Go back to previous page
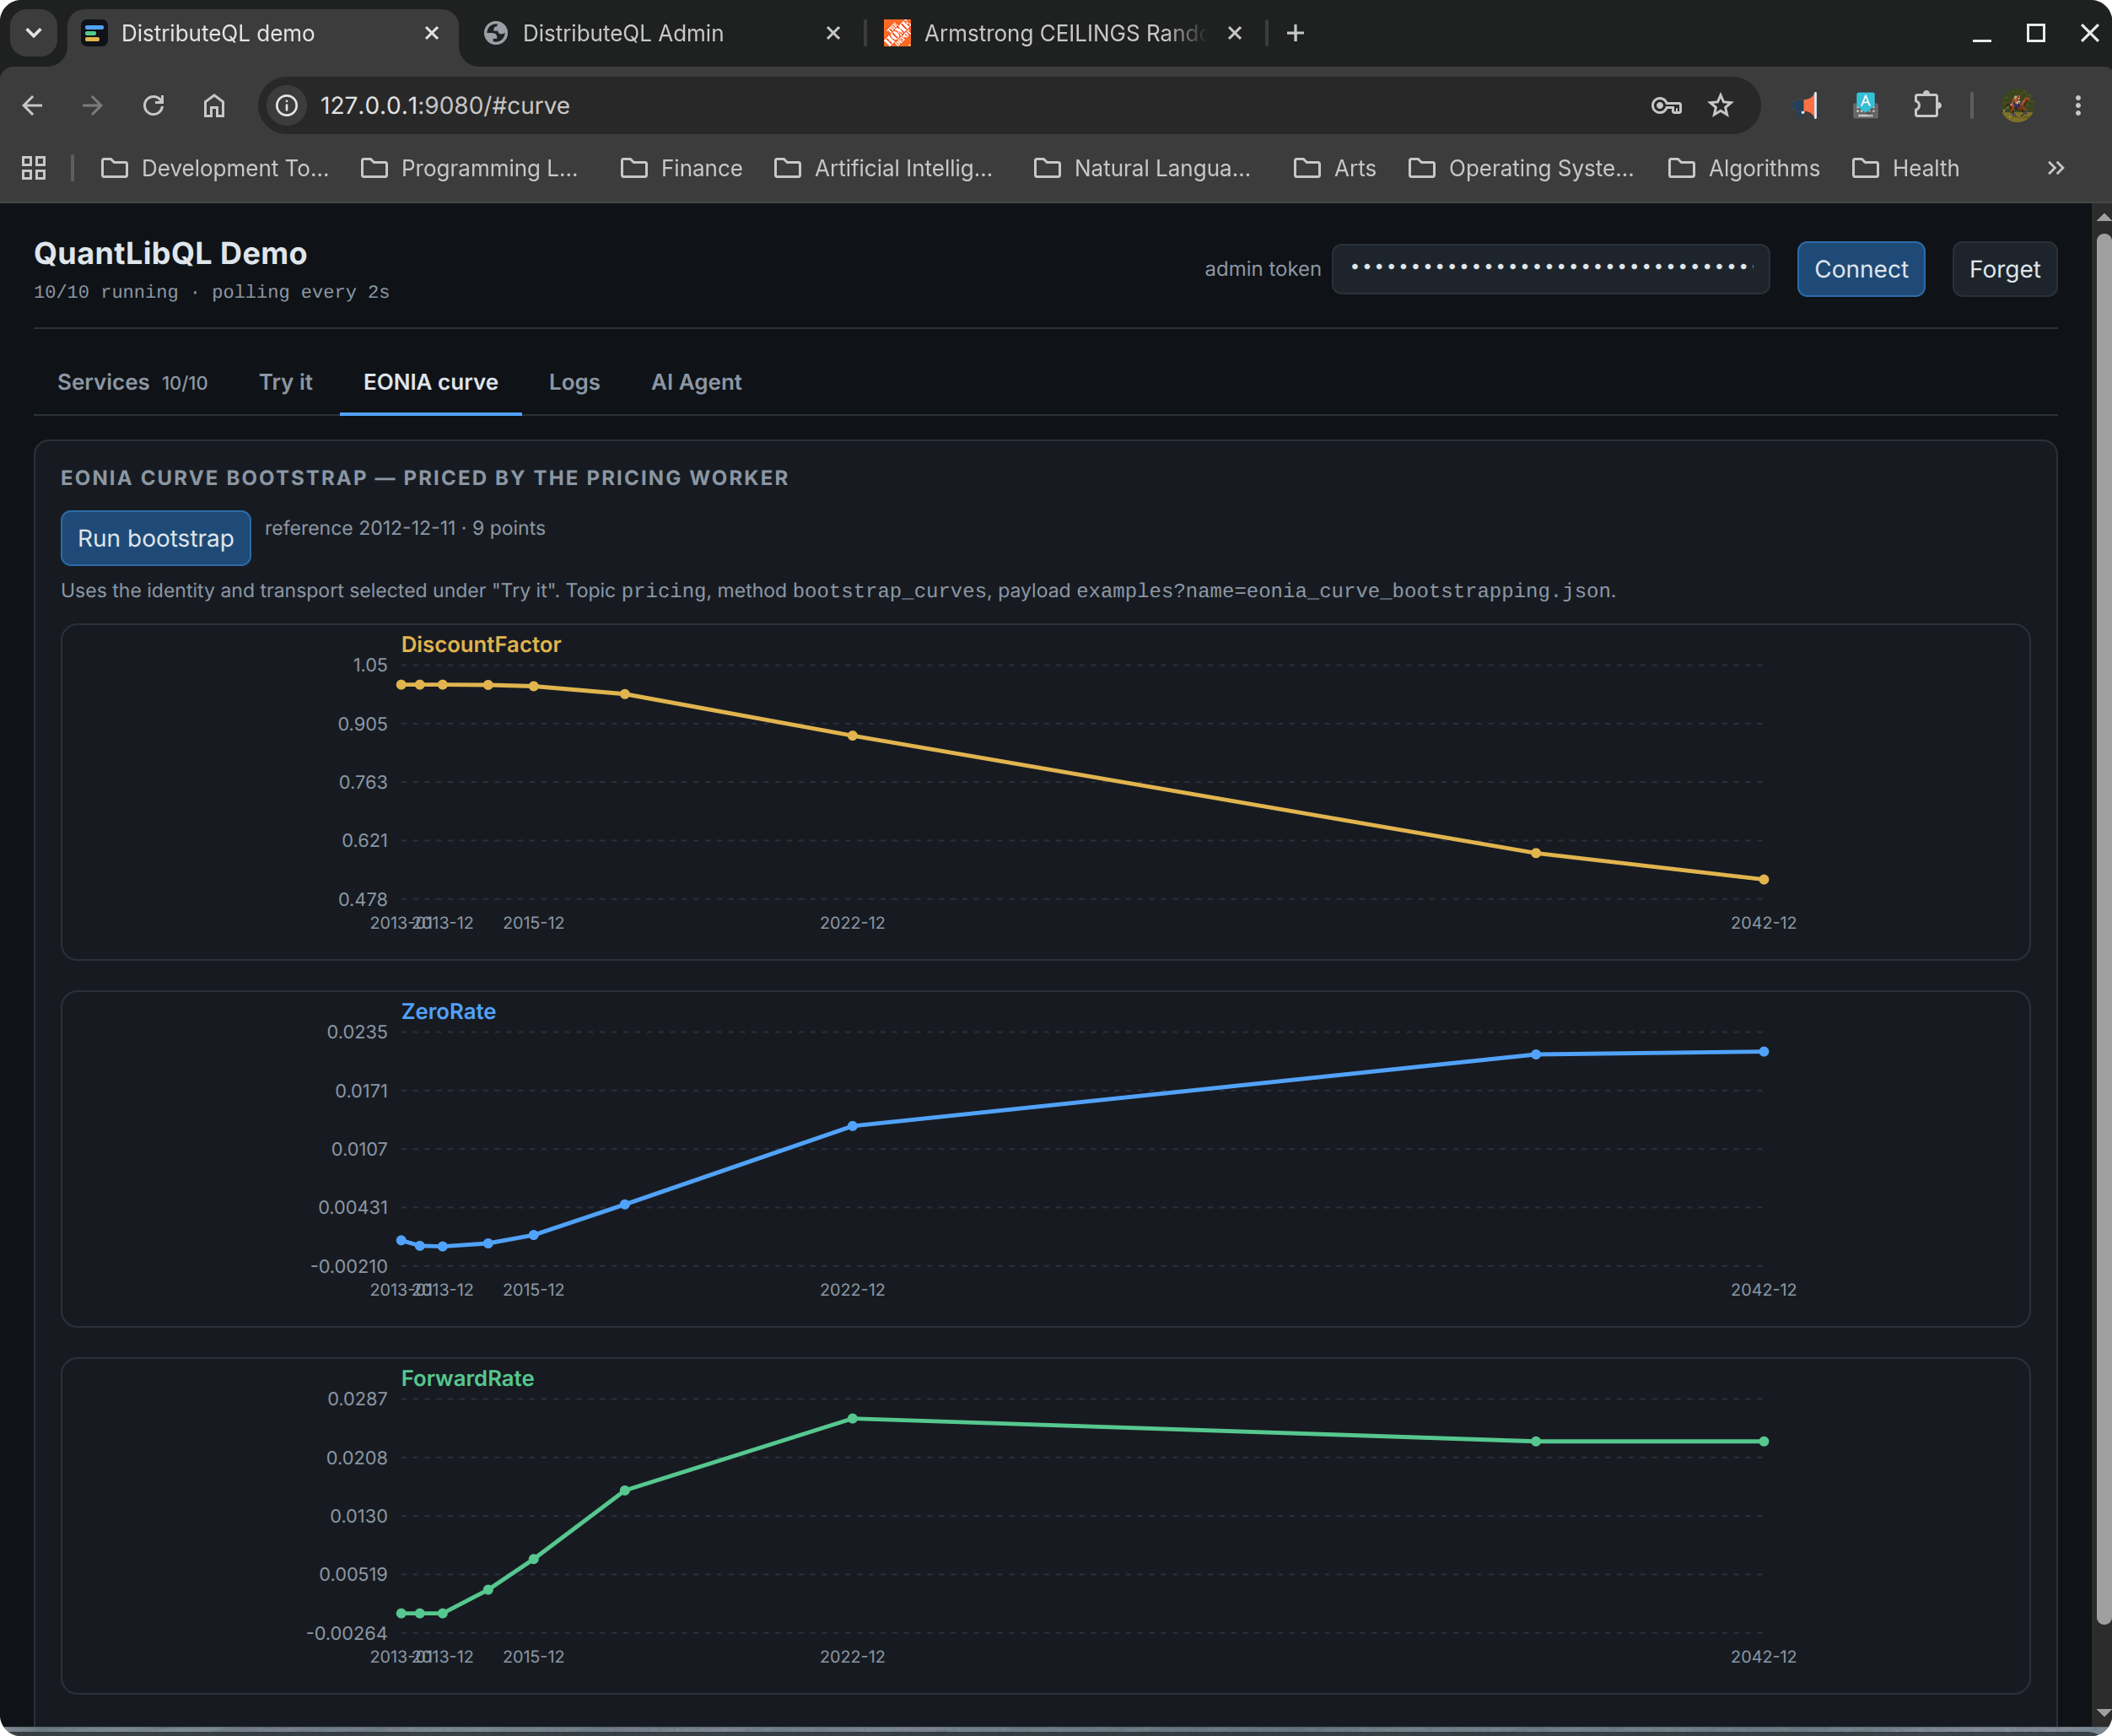 [32, 105]
